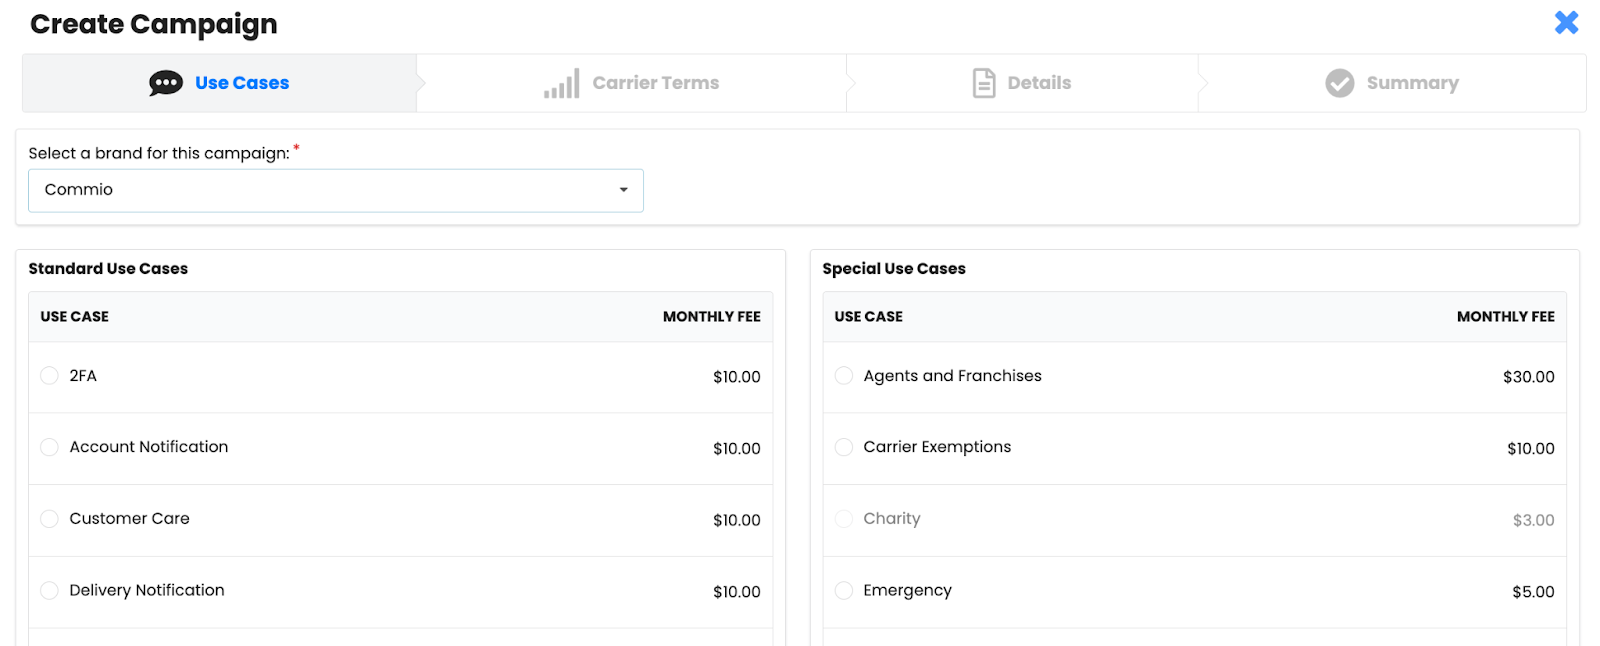The width and height of the screenshot is (1600, 646).
Task: Click the $30.00 Agents and Franchises fee
Action: coord(1529,377)
